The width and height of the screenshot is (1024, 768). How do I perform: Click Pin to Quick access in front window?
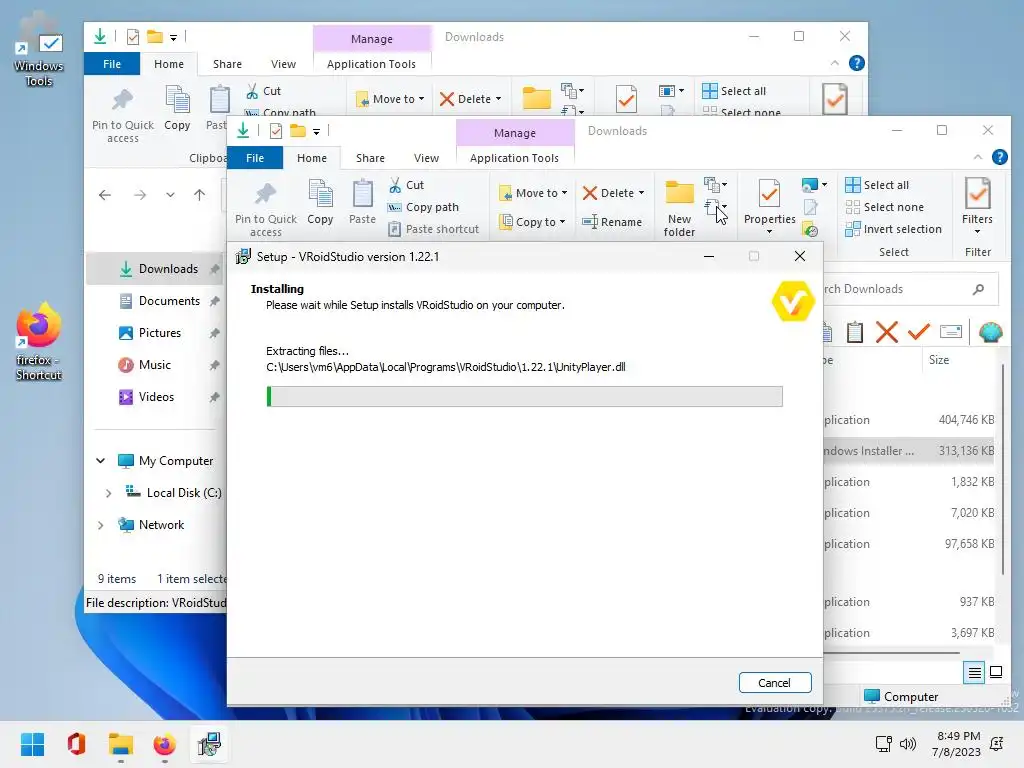[x=265, y=208]
